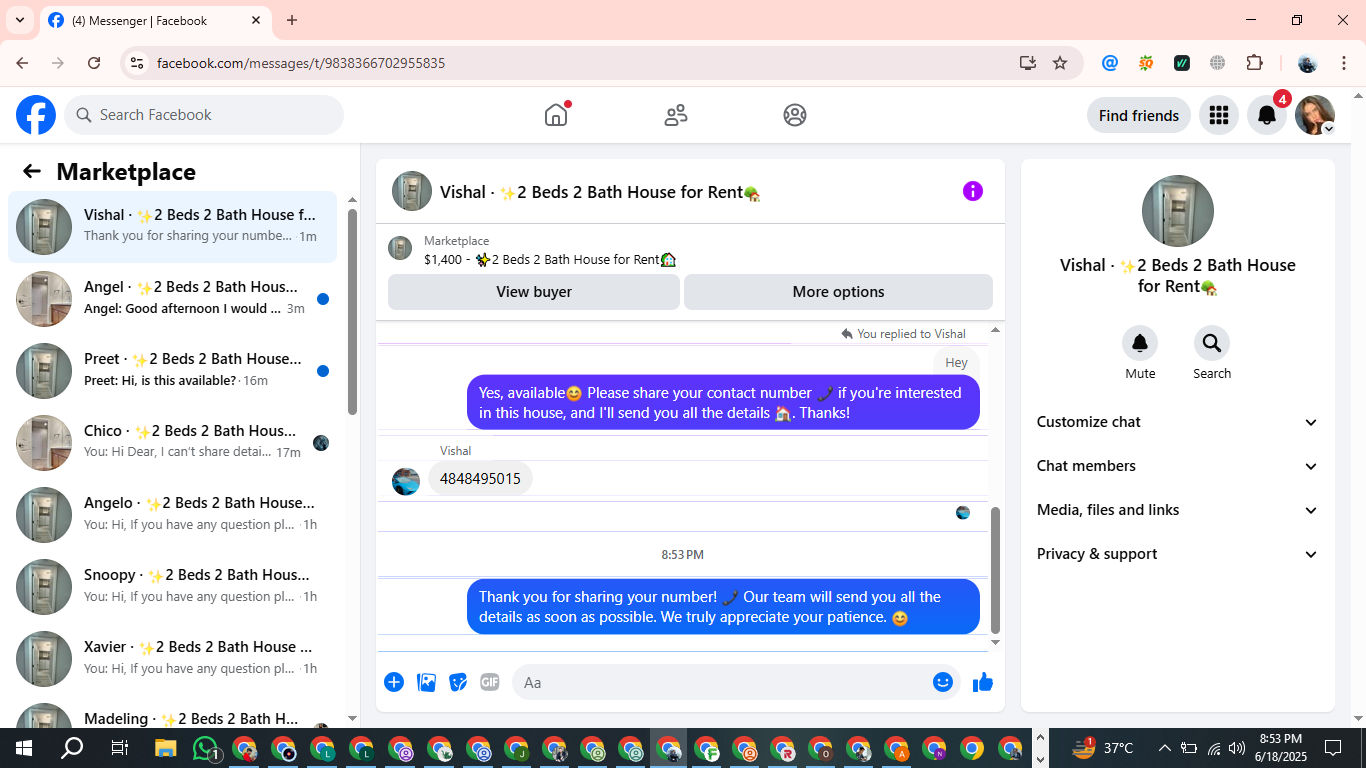The height and width of the screenshot is (768, 1366).
Task: Click the chat list scrollbar
Action: (352, 311)
